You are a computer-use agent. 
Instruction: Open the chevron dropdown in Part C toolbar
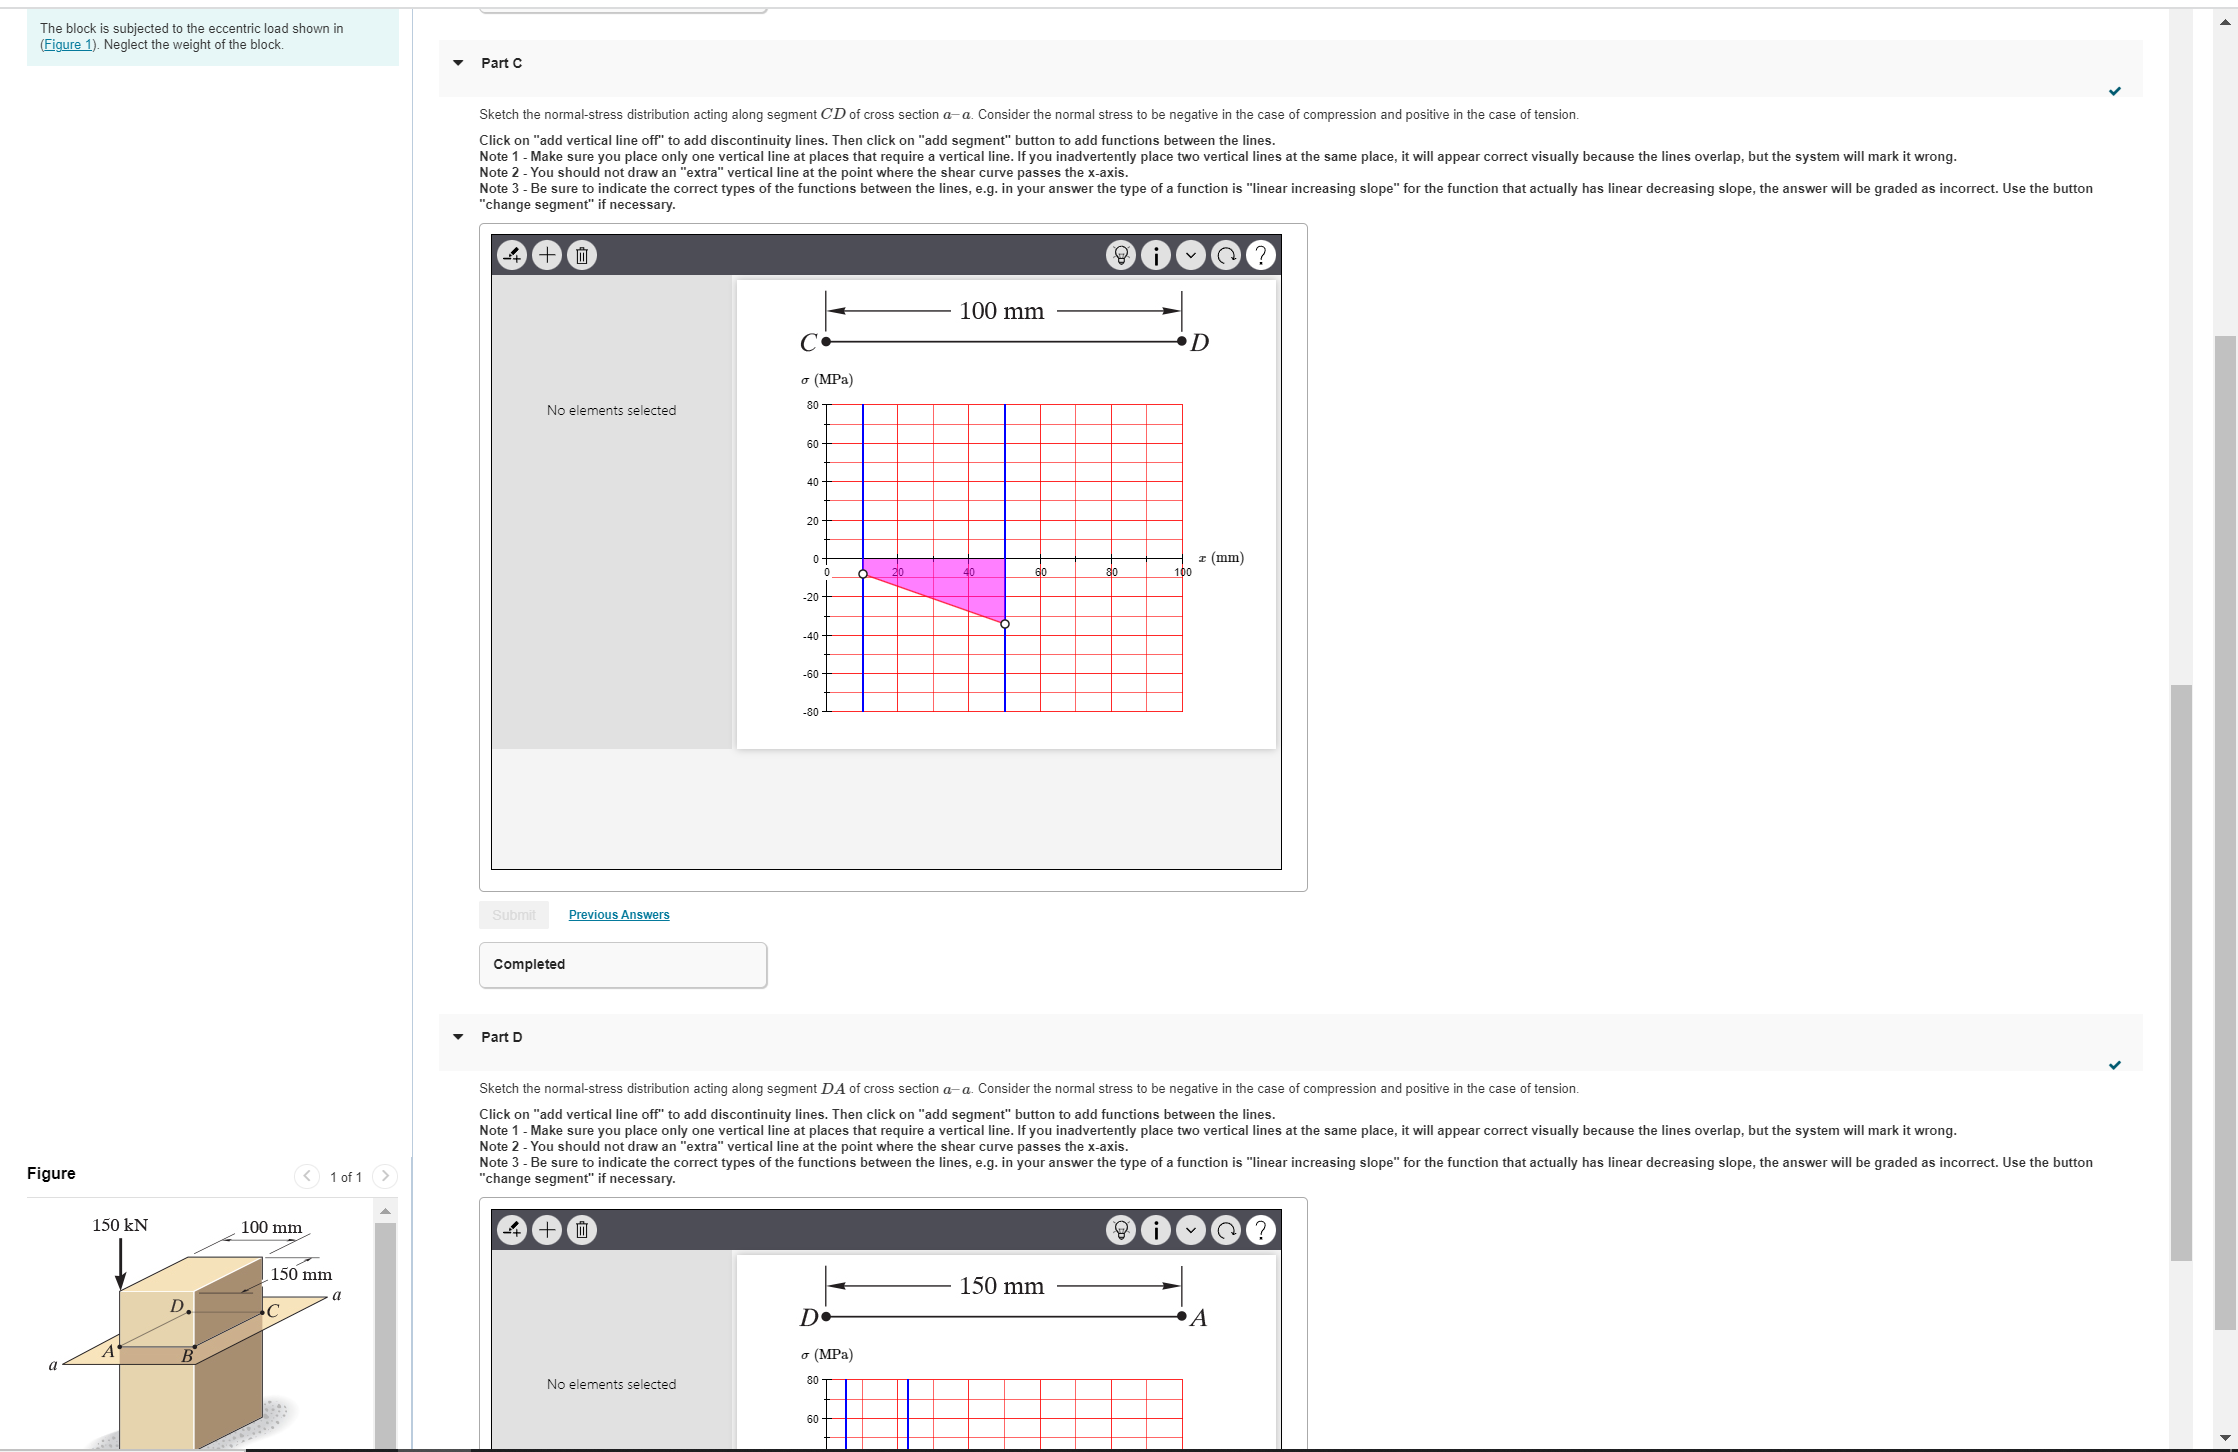click(1191, 255)
